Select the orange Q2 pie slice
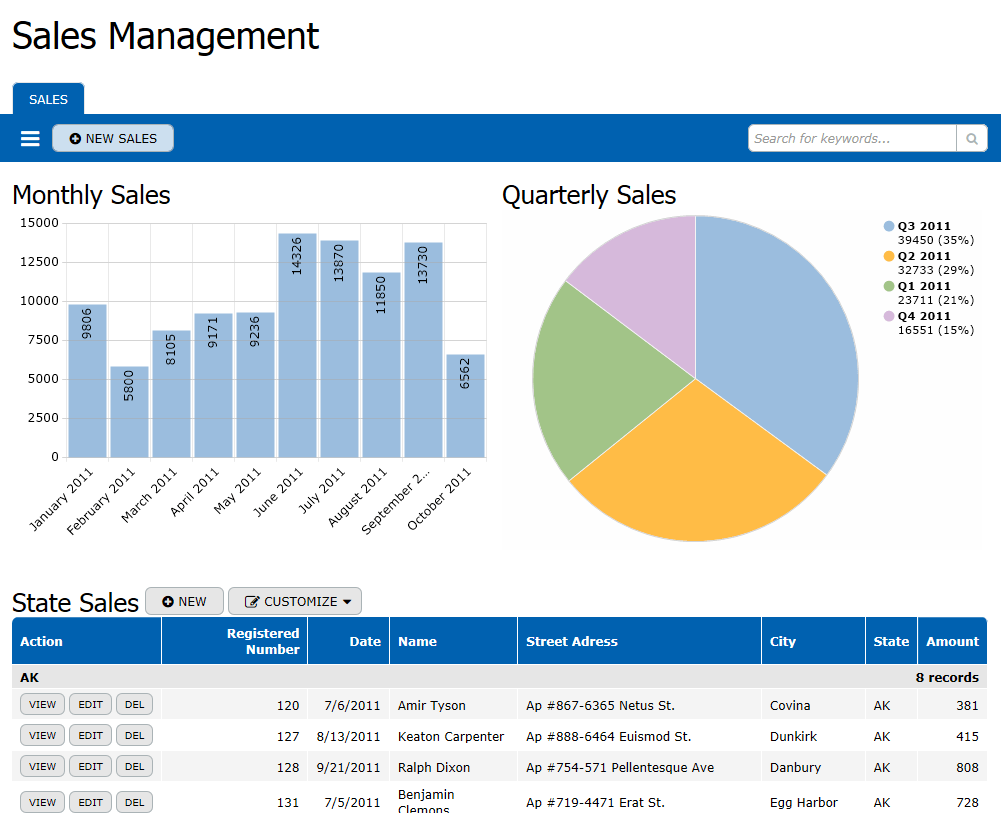 click(x=696, y=470)
